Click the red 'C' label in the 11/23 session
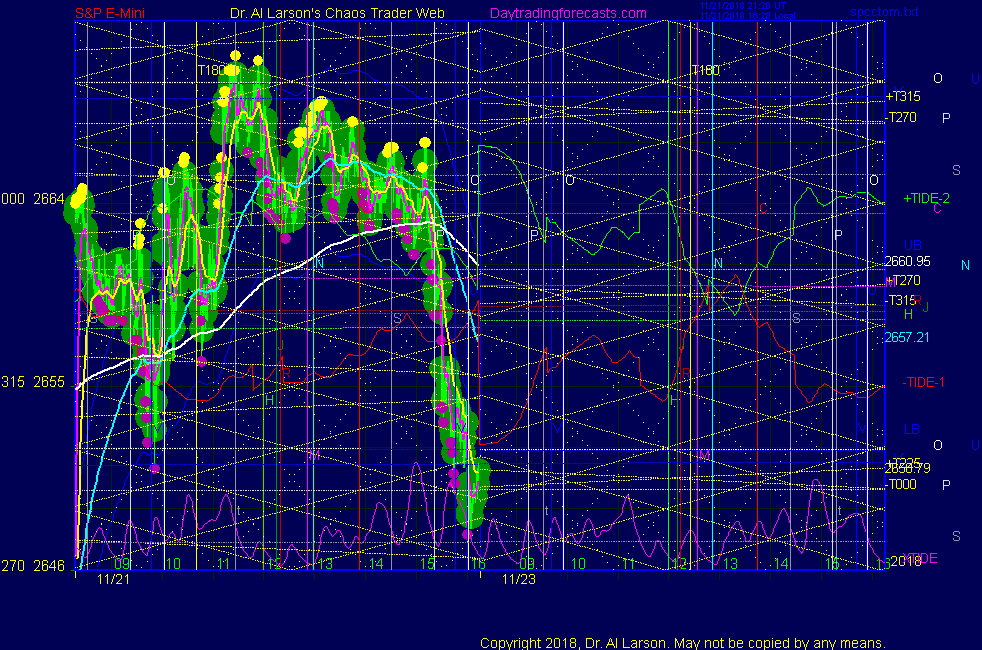Image resolution: width=982 pixels, height=650 pixels. (763, 208)
